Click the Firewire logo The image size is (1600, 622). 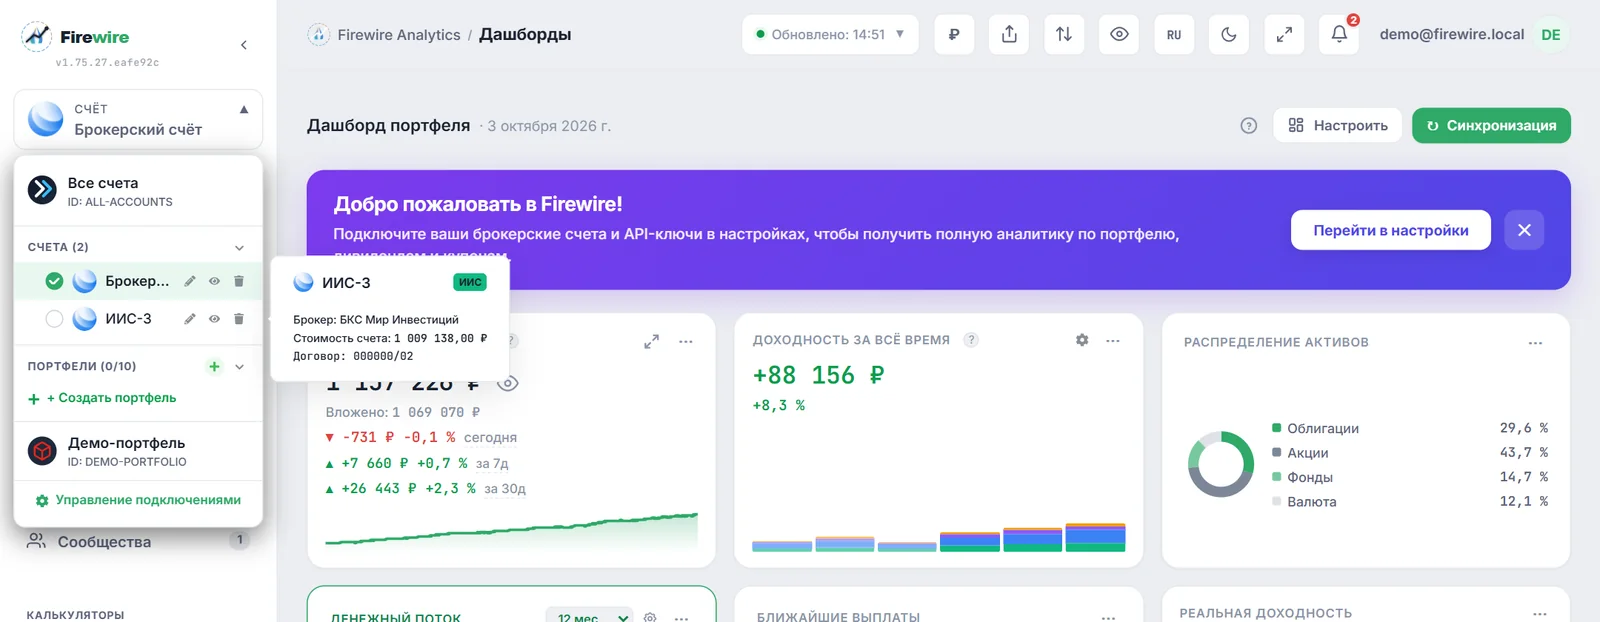tap(76, 37)
